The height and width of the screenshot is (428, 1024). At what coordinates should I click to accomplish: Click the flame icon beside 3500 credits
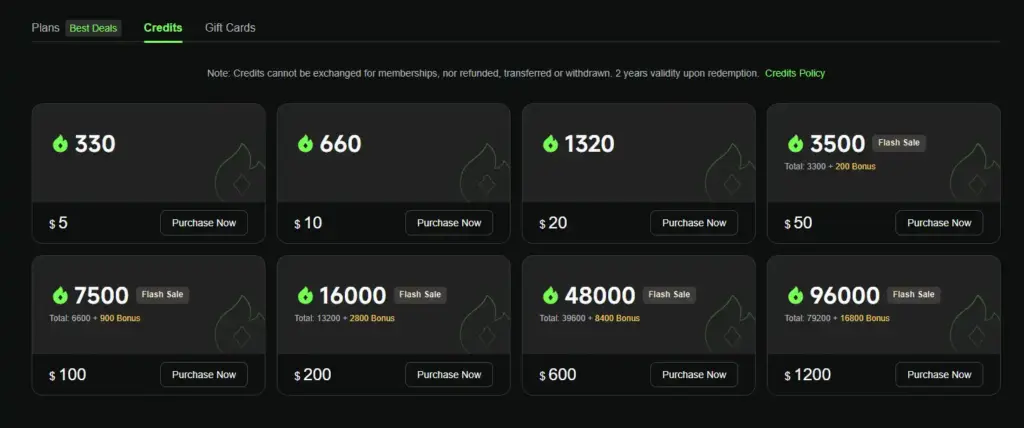(795, 143)
